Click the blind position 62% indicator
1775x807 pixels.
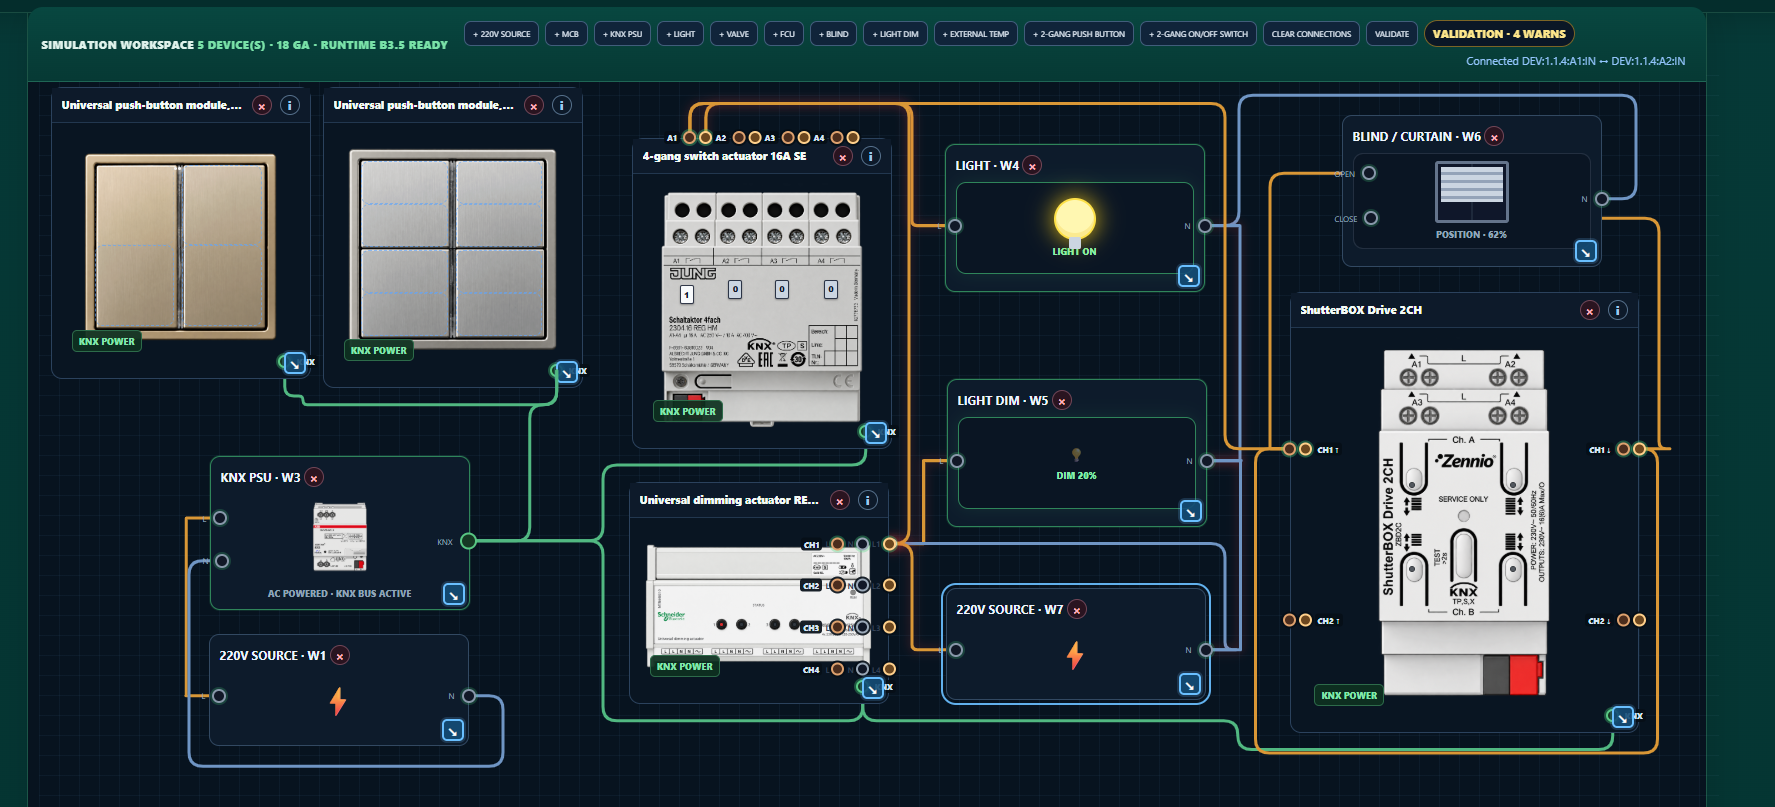[1471, 235]
